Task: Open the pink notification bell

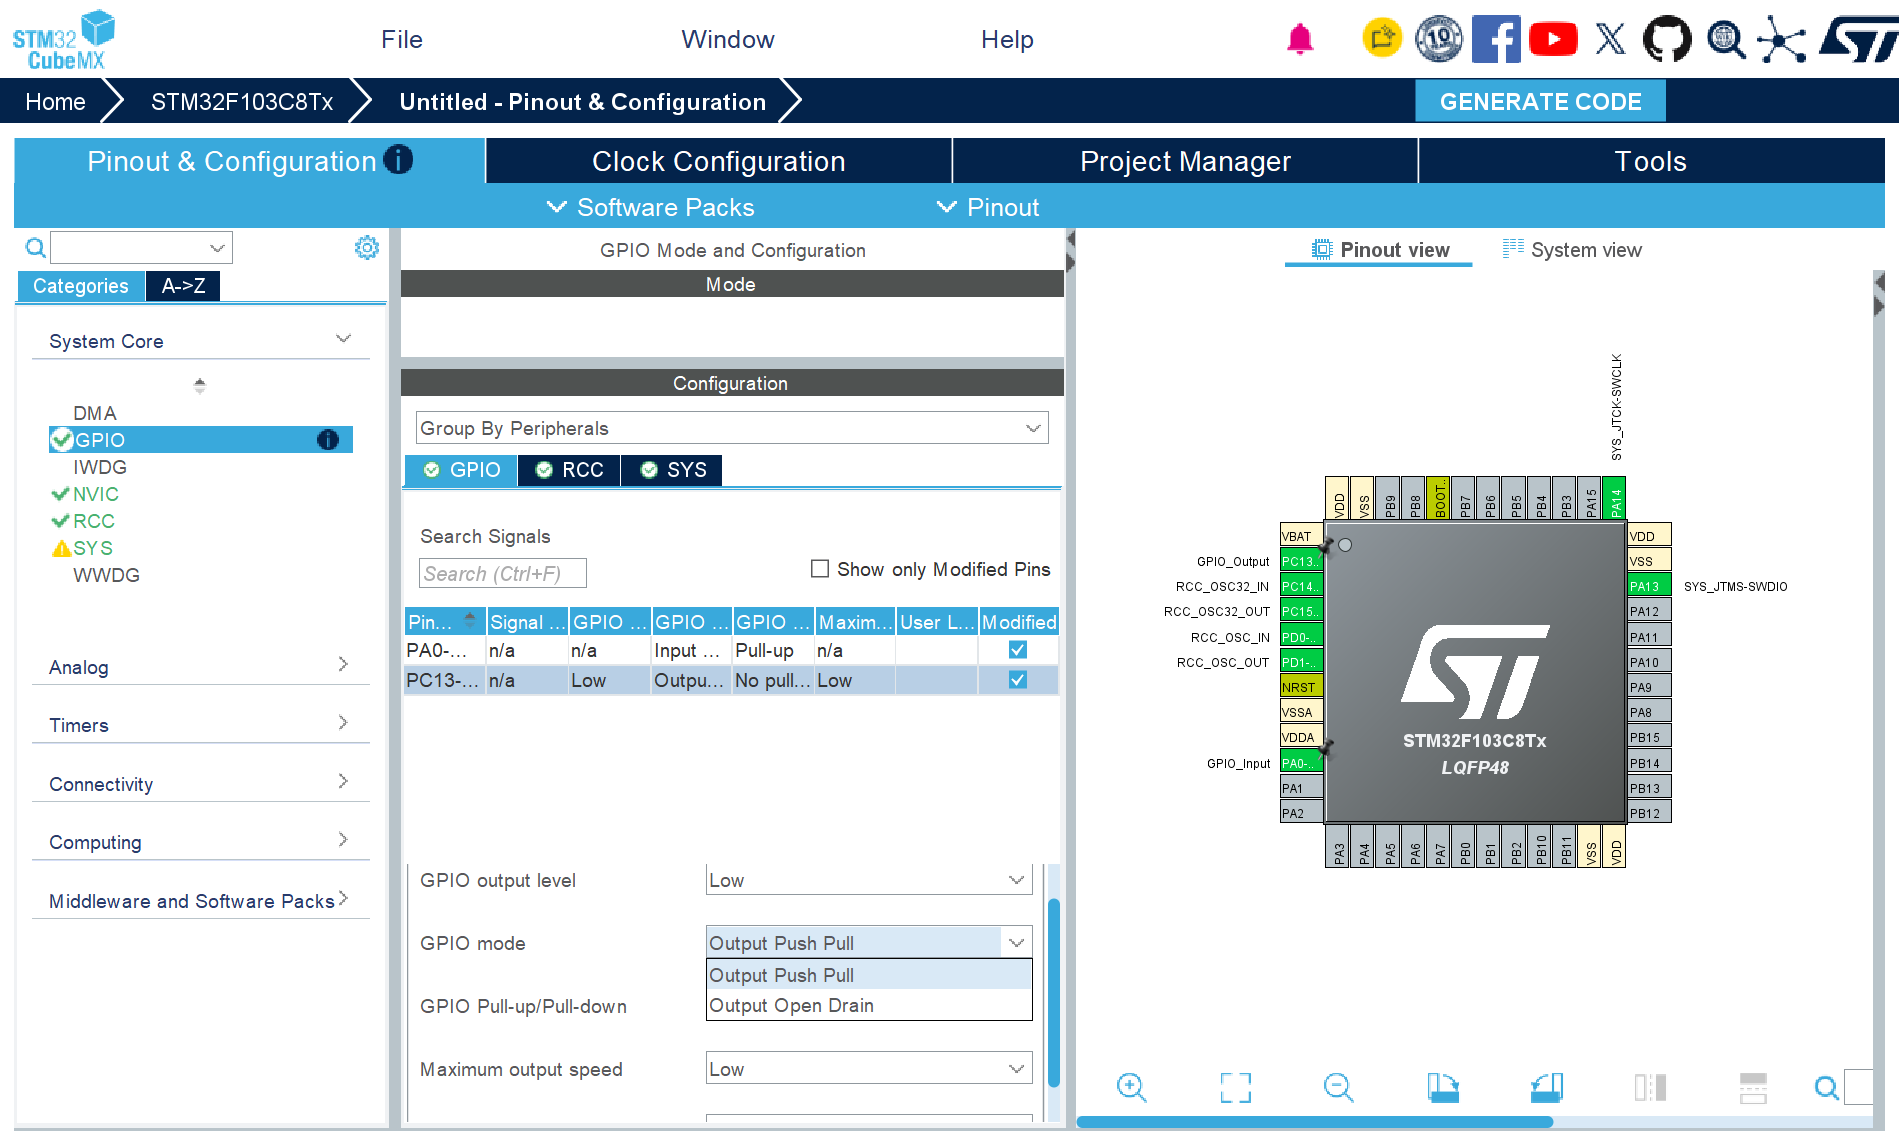Action: tap(1300, 39)
